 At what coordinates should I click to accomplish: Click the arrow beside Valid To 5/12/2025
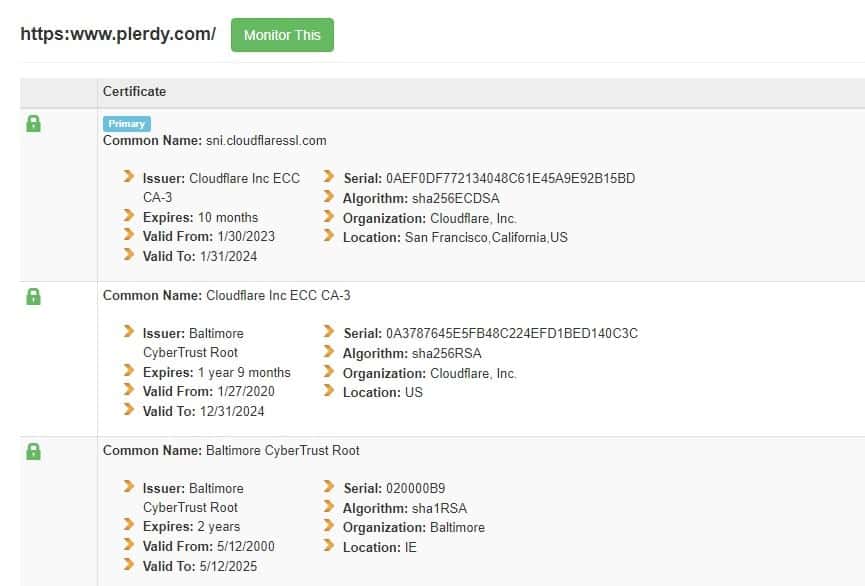(x=129, y=564)
